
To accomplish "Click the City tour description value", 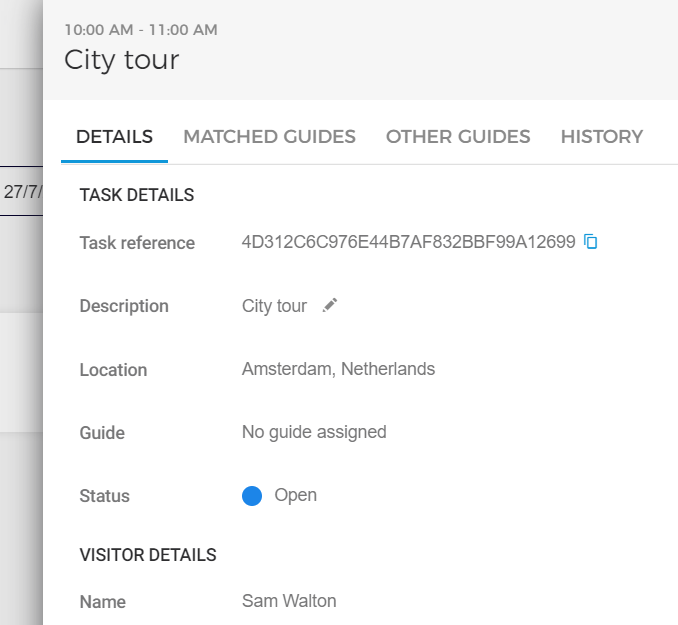I will pos(274,306).
